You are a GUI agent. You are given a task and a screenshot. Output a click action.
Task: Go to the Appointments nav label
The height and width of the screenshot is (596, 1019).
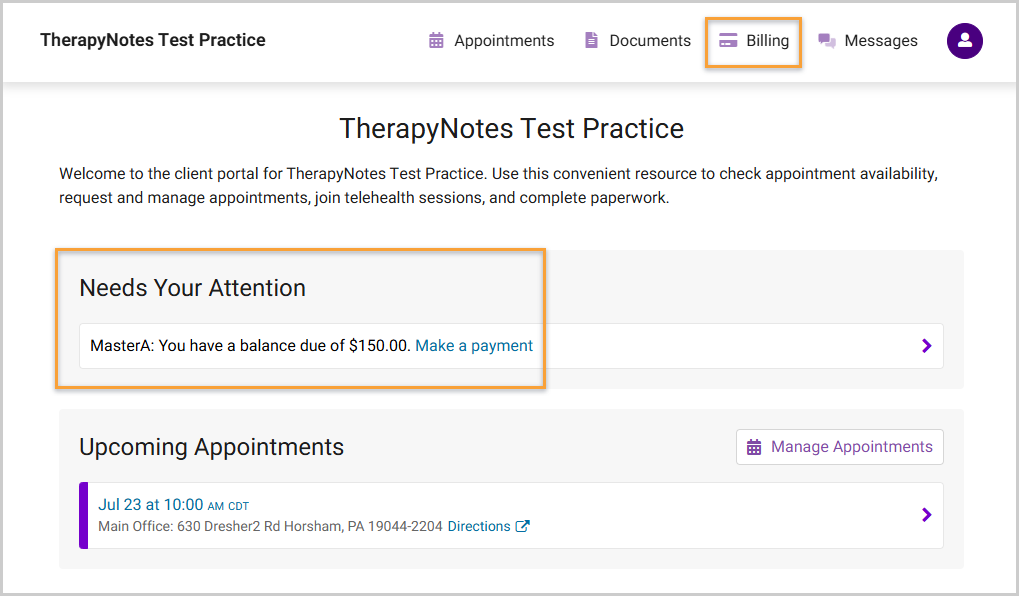pos(504,41)
